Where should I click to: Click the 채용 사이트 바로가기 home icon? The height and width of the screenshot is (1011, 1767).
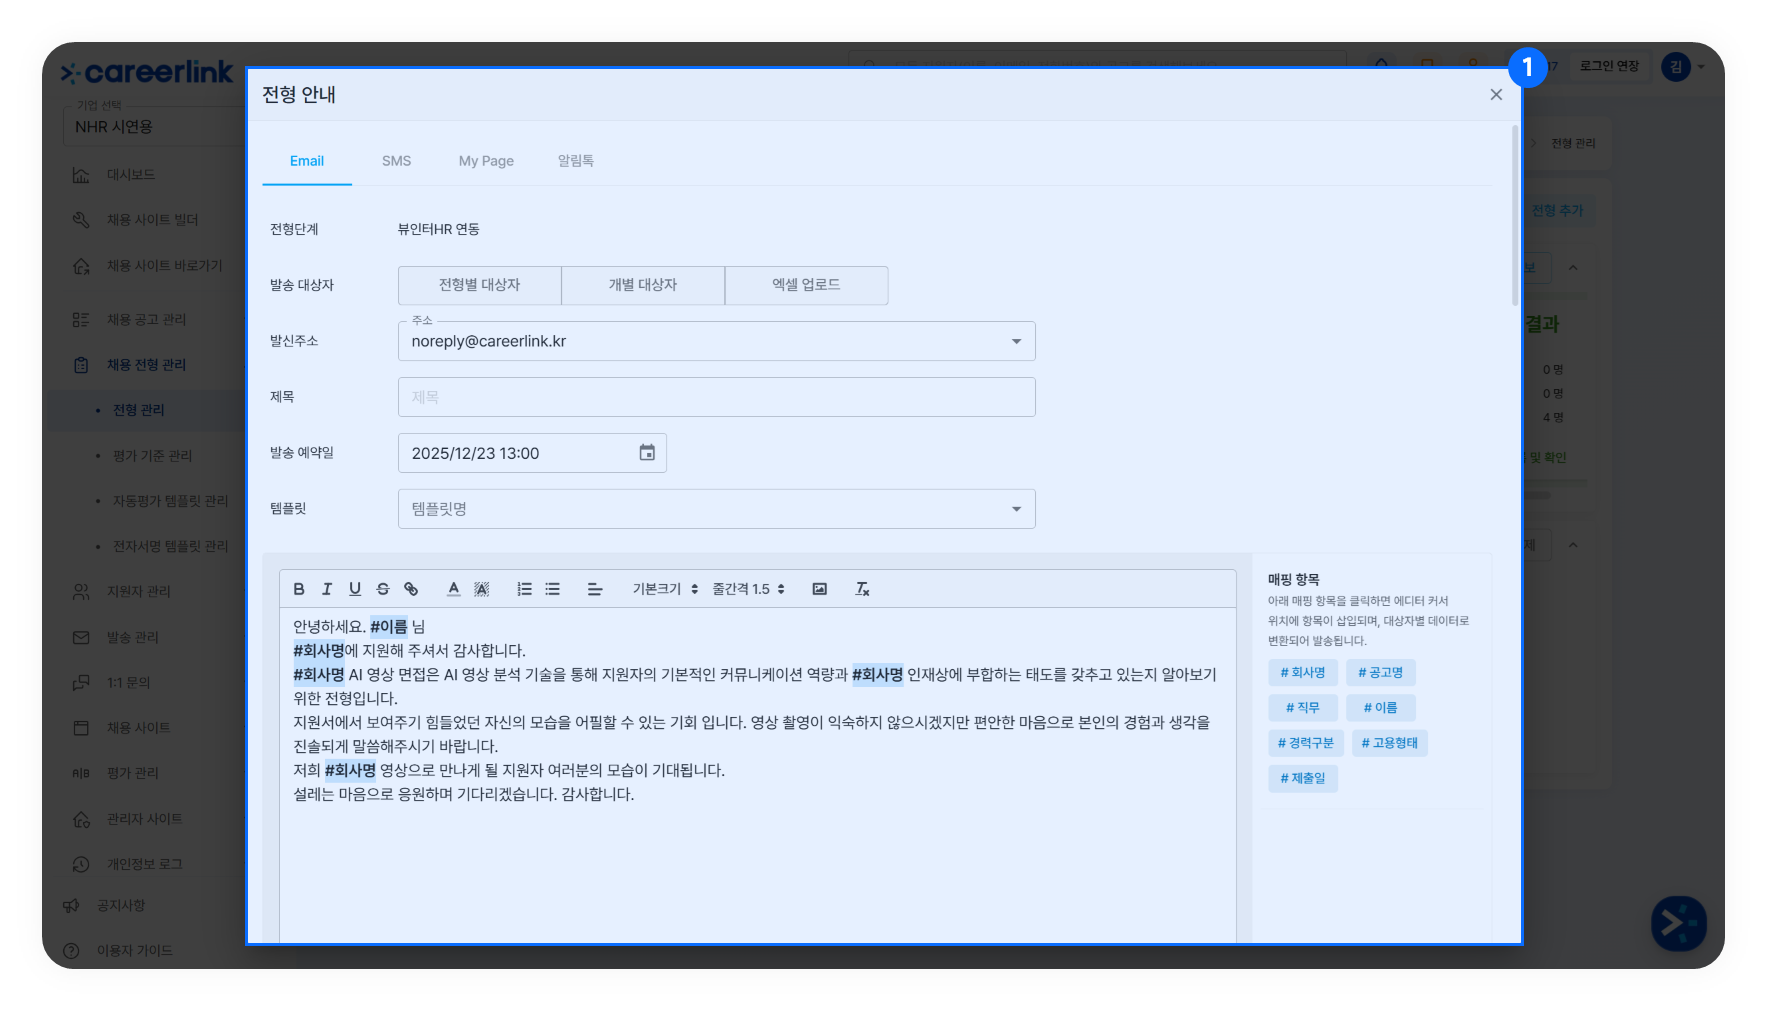81,266
